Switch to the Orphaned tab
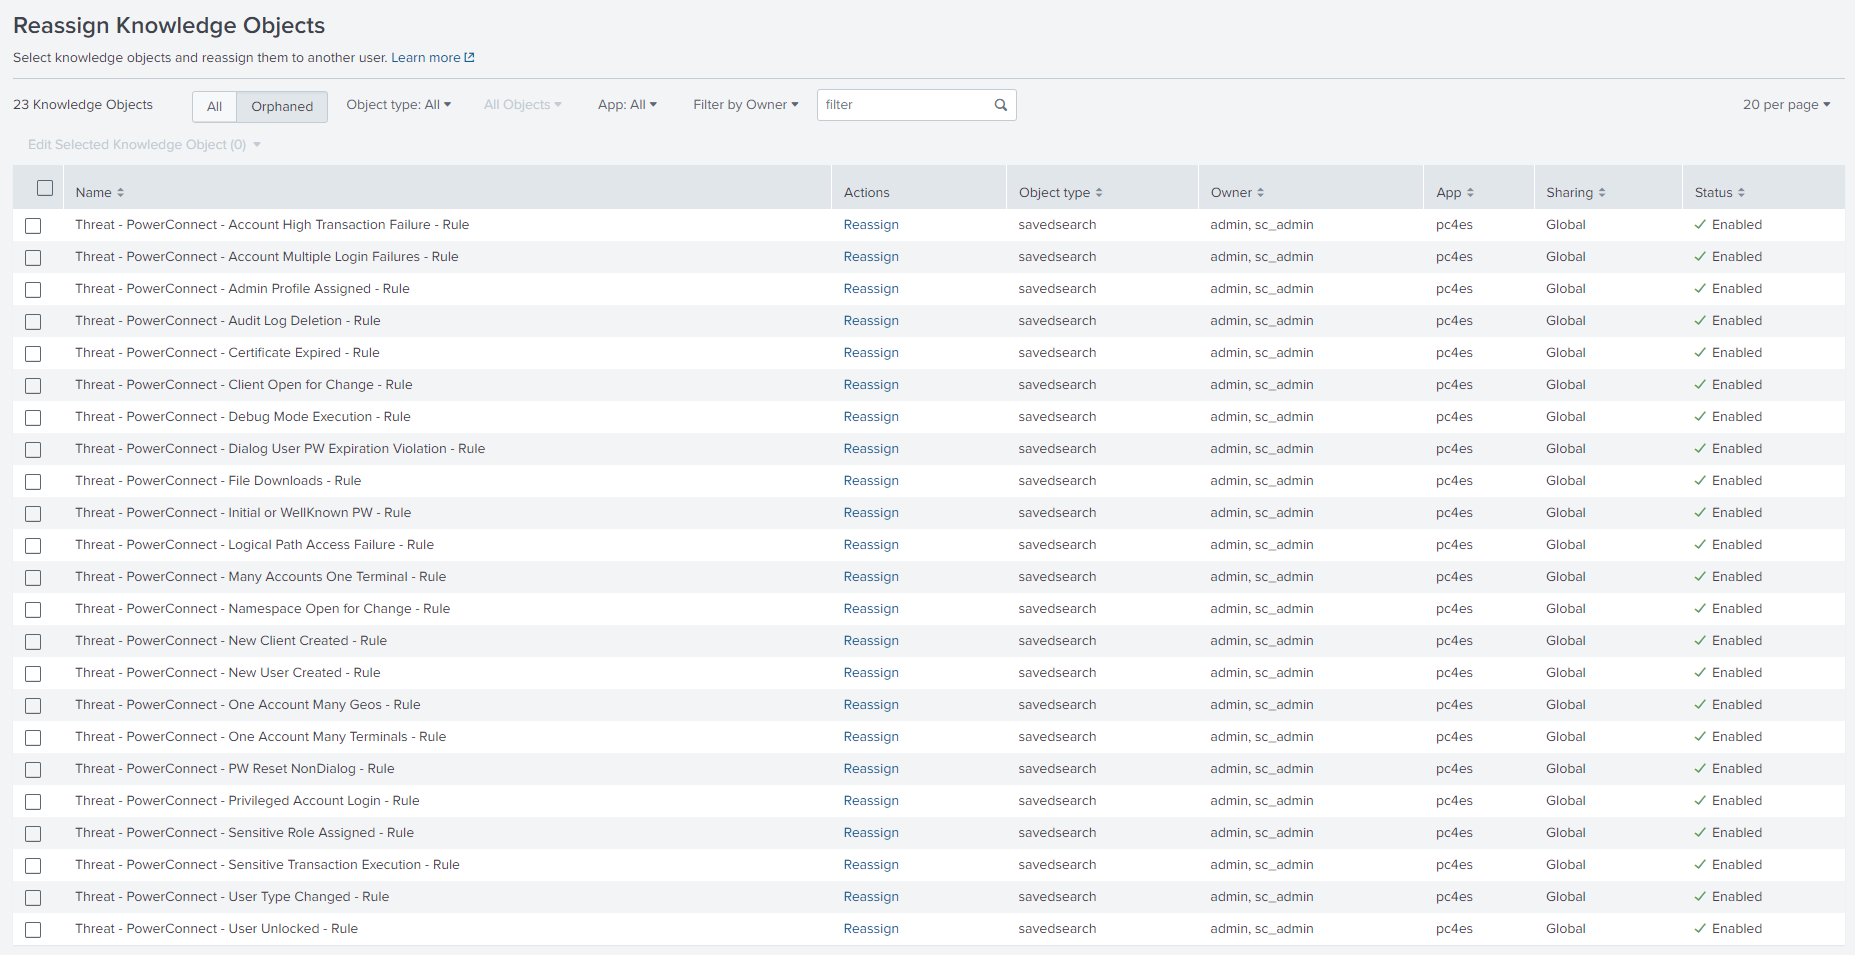 (282, 107)
